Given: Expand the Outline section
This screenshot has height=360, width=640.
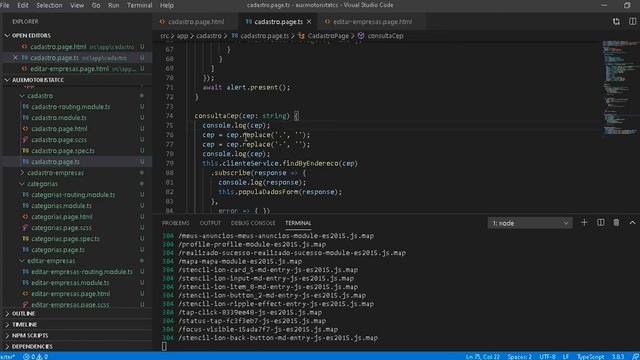Looking at the screenshot, I should pos(77,313).
